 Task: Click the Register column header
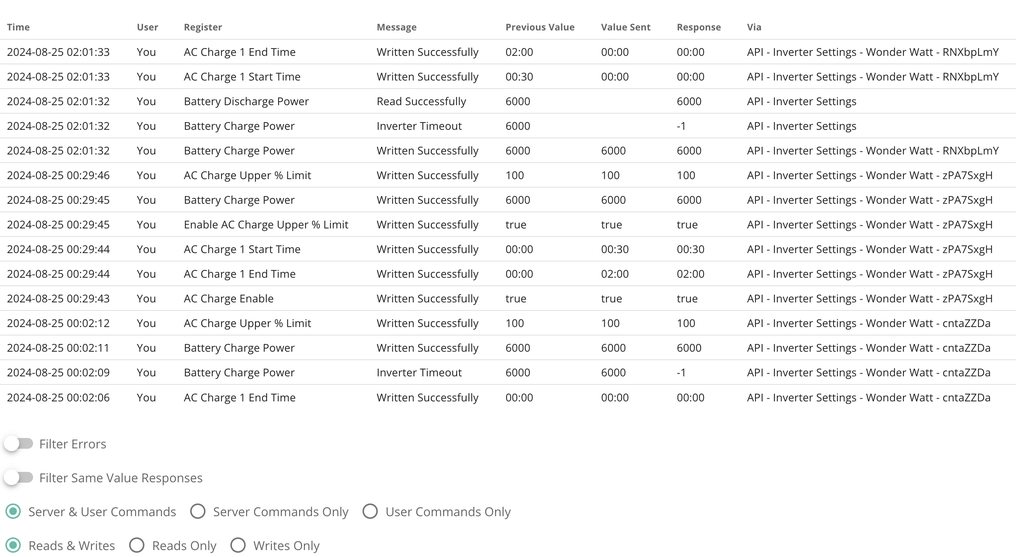pyautogui.click(x=203, y=27)
